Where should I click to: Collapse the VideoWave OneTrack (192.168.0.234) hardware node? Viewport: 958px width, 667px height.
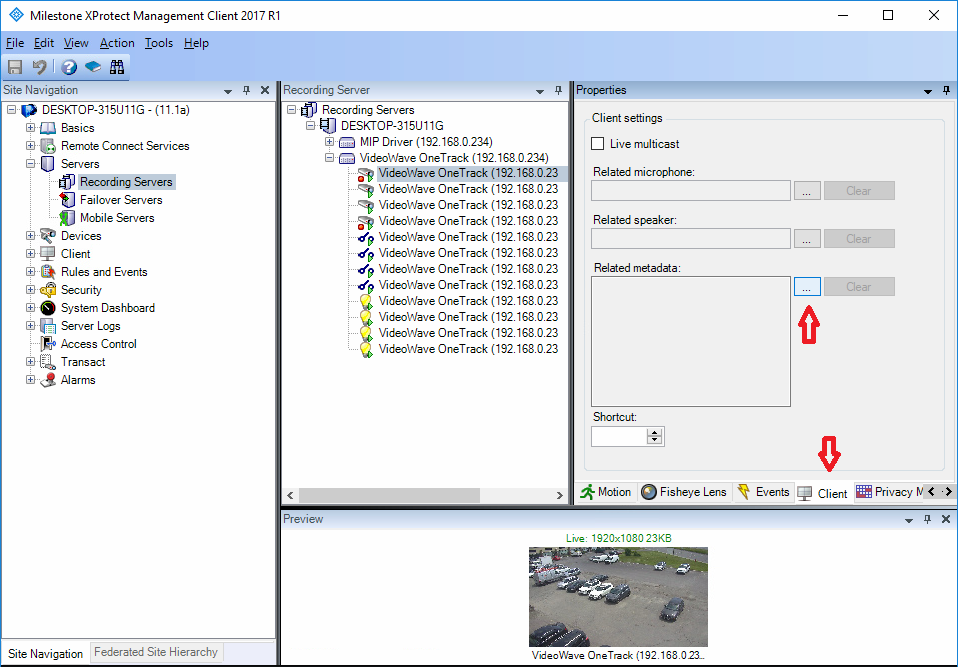tap(329, 158)
